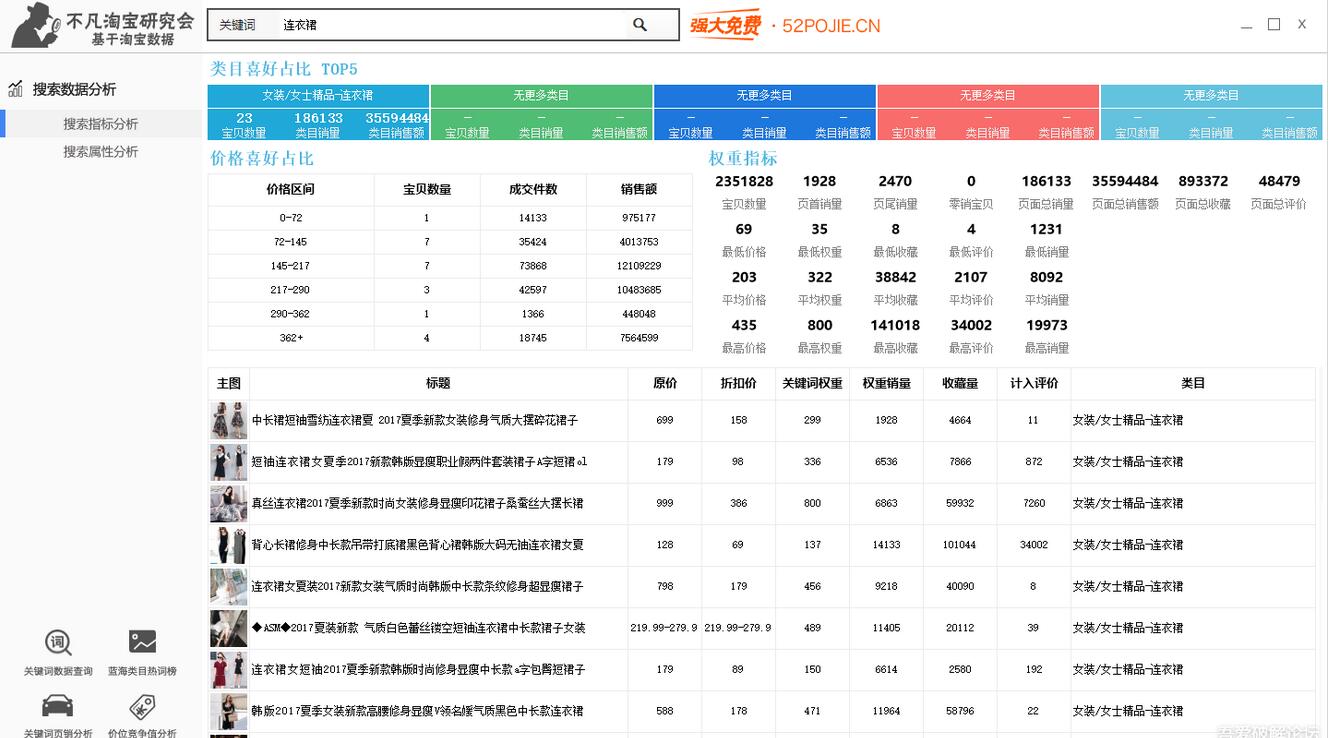The width and height of the screenshot is (1330, 738).
Task: Open 关键词数据查询 tool icon
Action: pyautogui.click(x=58, y=642)
